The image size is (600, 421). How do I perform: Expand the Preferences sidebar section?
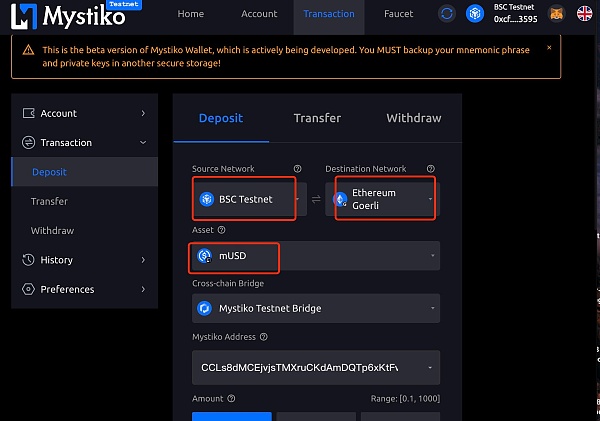pyautogui.click(x=85, y=289)
